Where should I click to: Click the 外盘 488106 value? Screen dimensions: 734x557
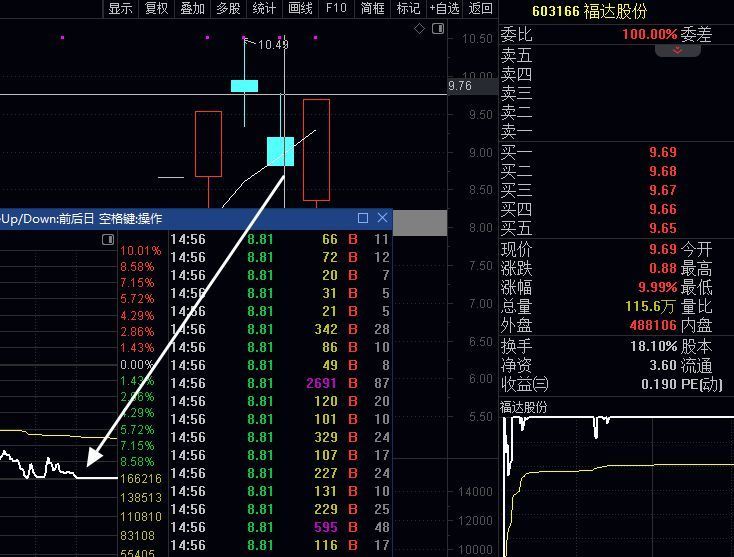653,325
